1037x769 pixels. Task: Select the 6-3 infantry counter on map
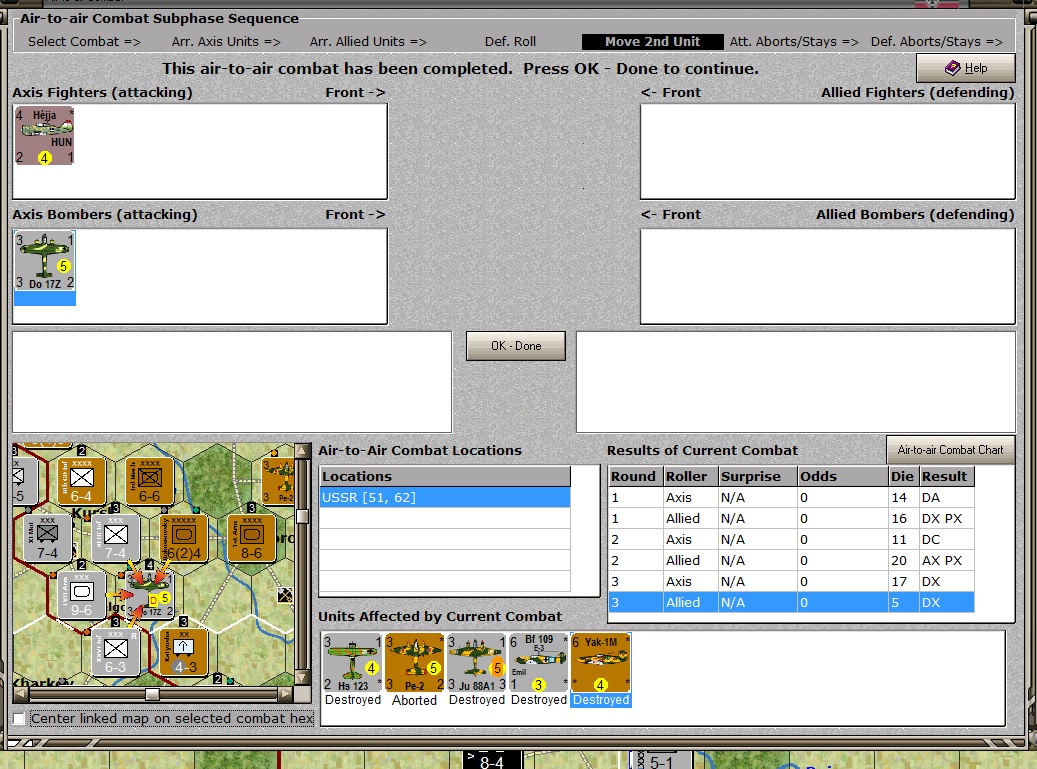tap(115, 652)
